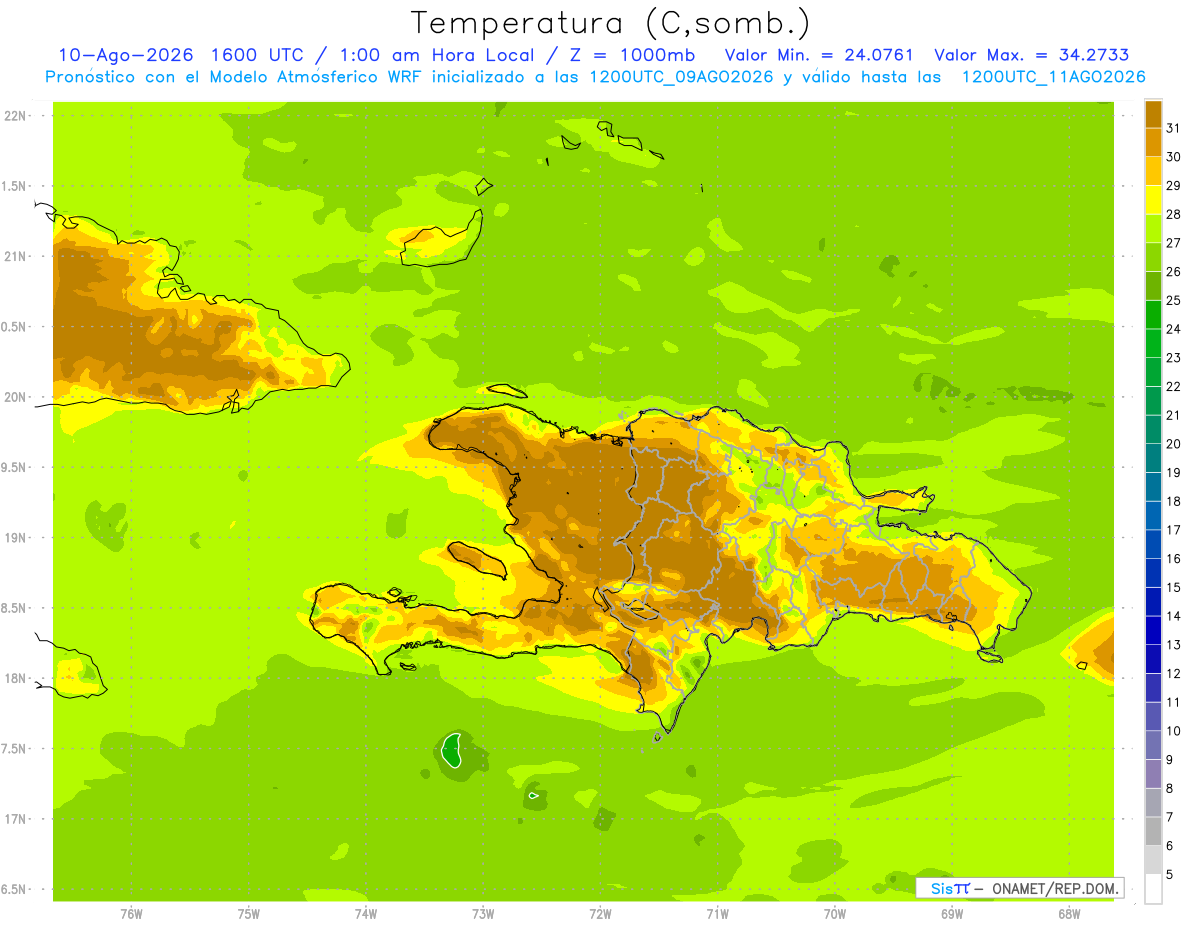The width and height of the screenshot is (1200, 927).
Task: Click the "72W" longitude label
Action: tap(600, 914)
